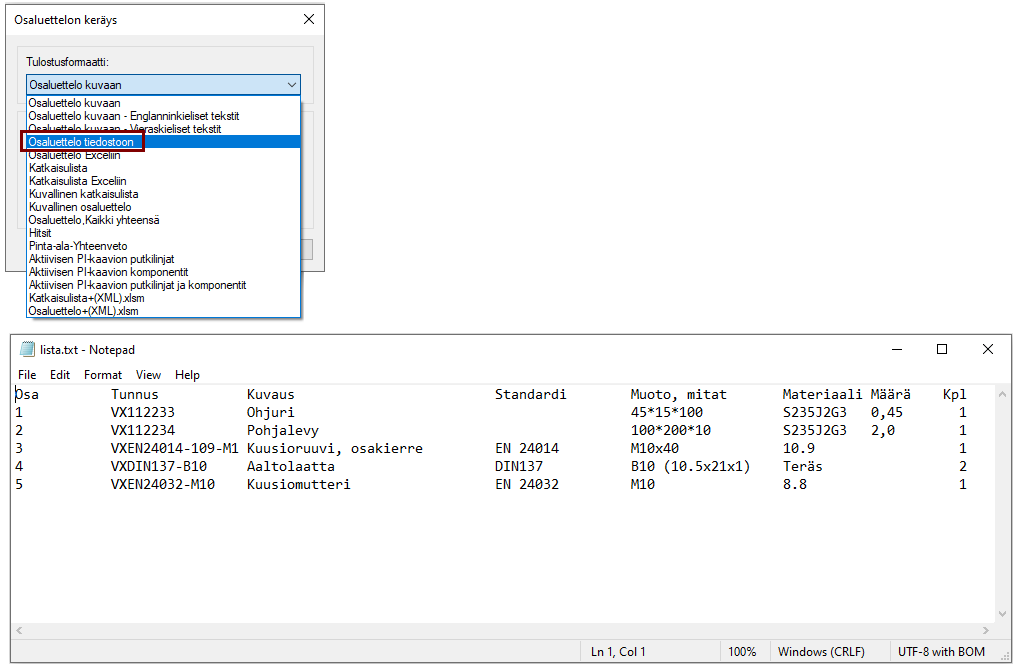Pick 'Katkaisulista Exceliin' option
The image size is (1015, 665).
[78, 181]
